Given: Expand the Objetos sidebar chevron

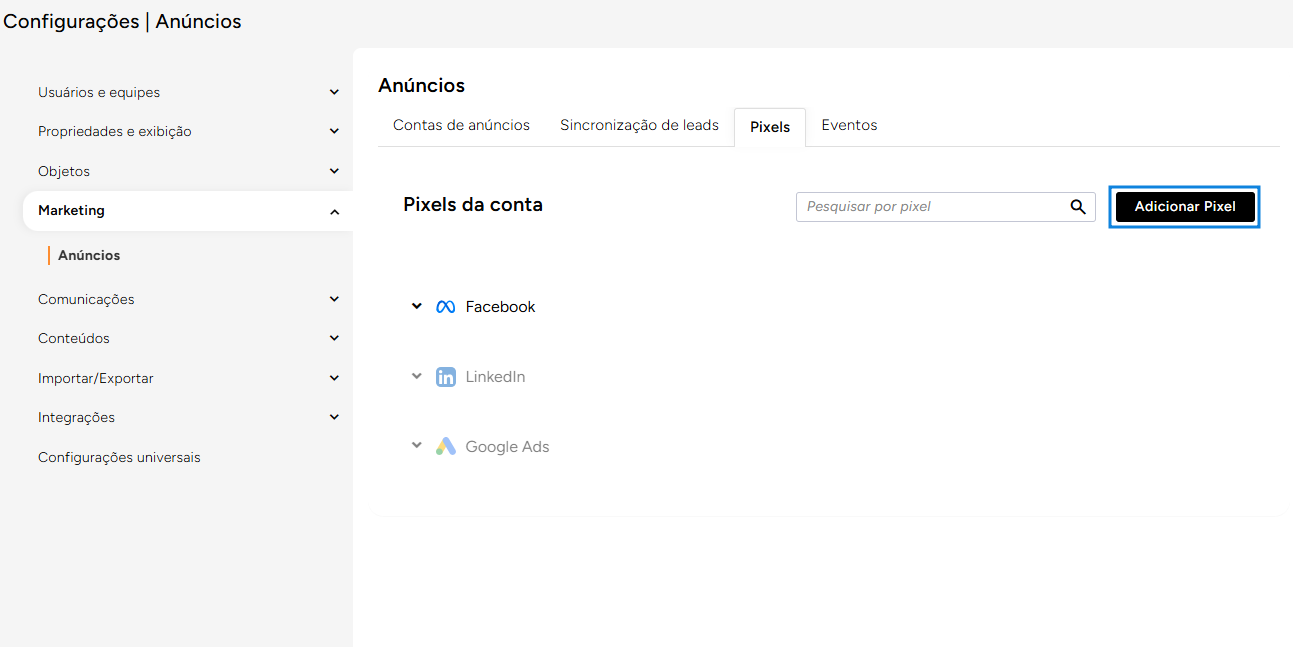Looking at the screenshot, I should click(334, 171).
